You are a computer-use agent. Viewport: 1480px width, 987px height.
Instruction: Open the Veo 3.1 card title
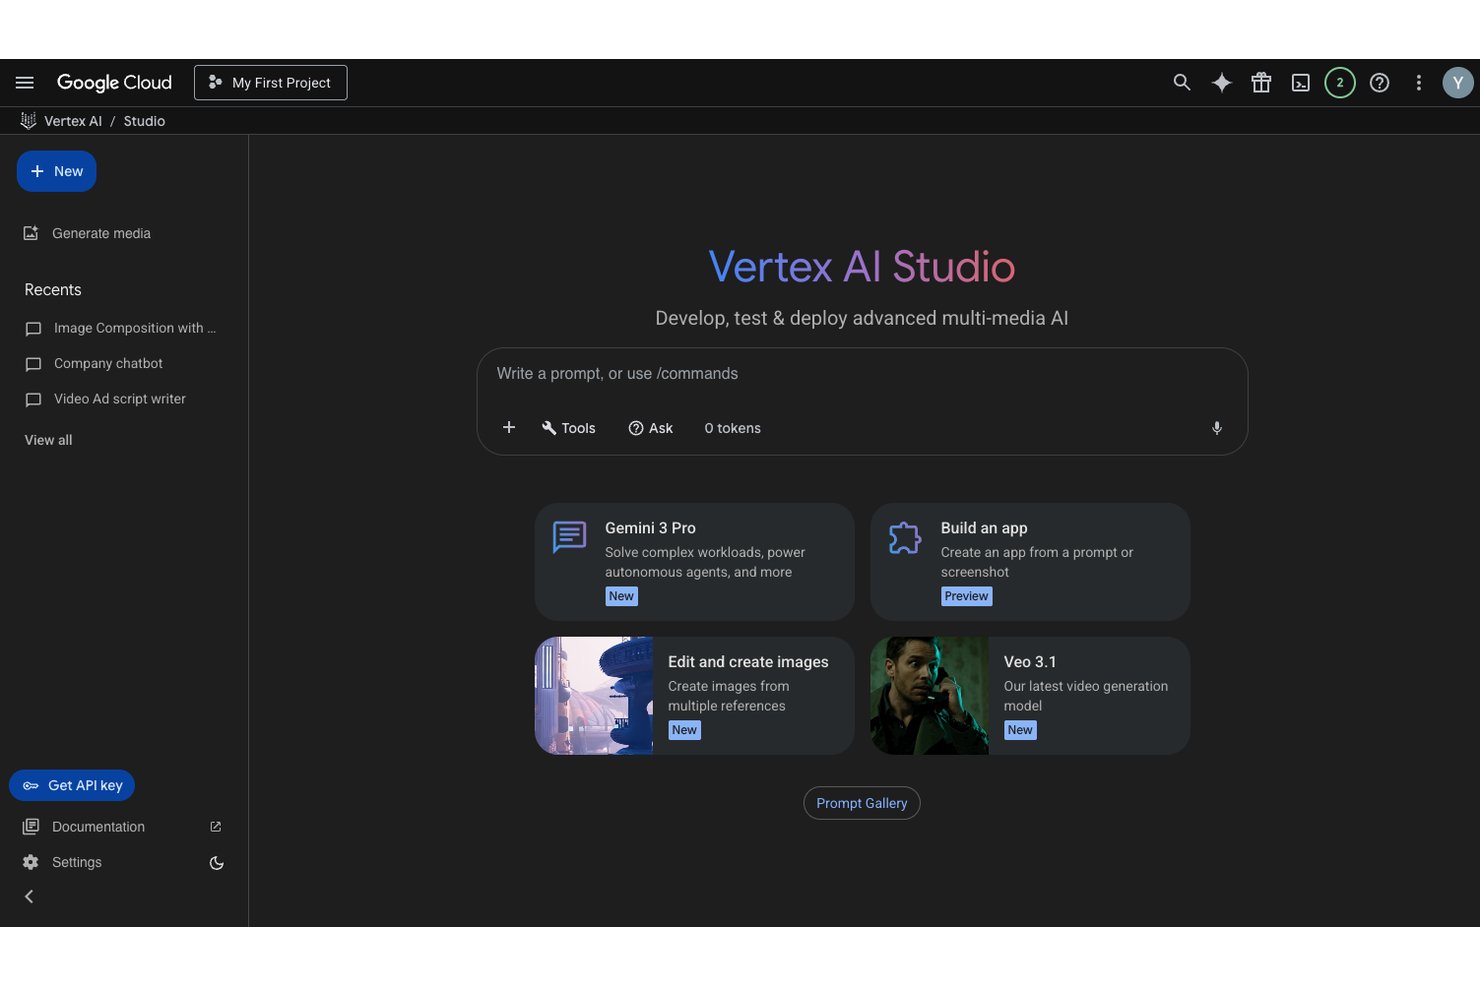(1030, 662)
